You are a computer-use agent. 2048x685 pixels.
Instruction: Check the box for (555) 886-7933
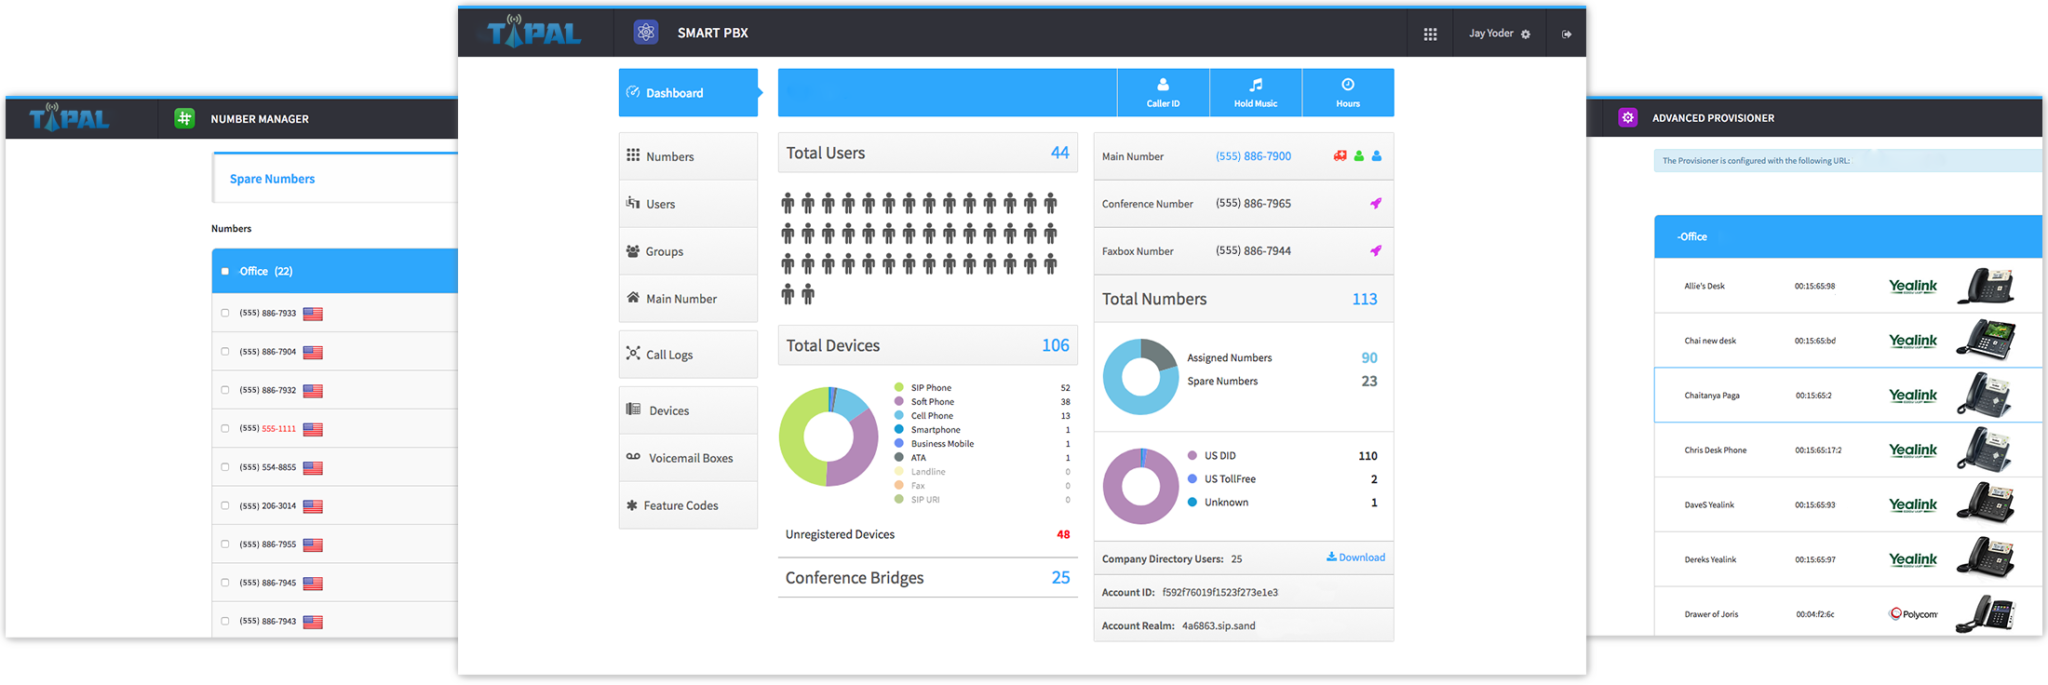click(225, 313)
